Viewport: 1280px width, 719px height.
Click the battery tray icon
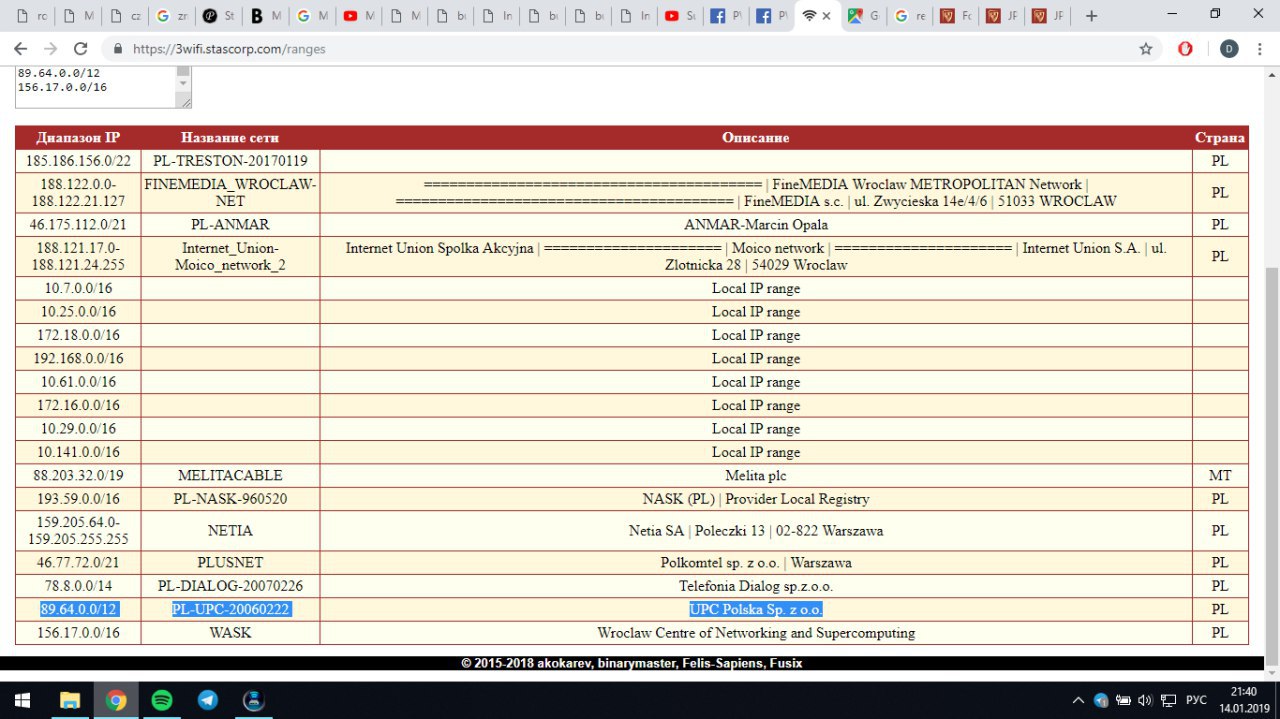coord(1123,700)
